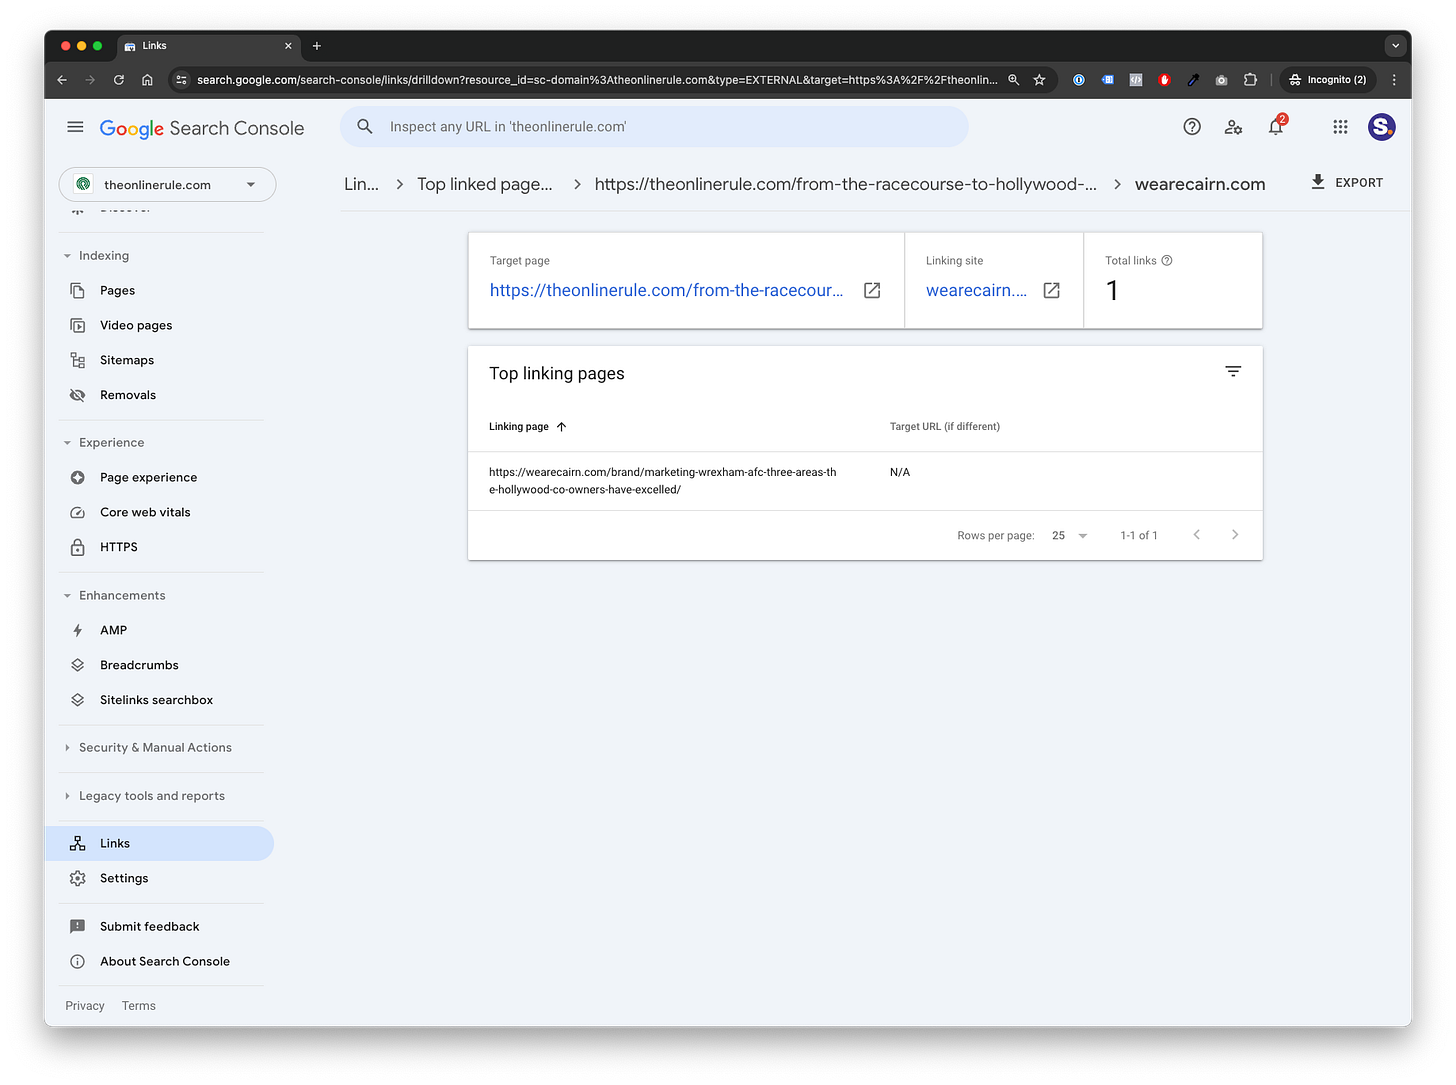
Task: Click the URL inspection search field
Action: point(654,127)
